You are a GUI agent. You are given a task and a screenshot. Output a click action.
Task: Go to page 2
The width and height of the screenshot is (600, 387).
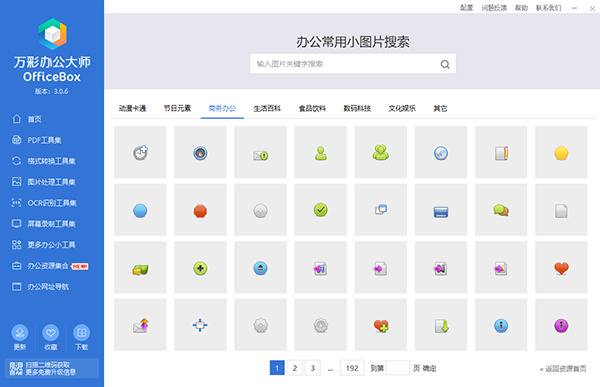tap(295, 368)
